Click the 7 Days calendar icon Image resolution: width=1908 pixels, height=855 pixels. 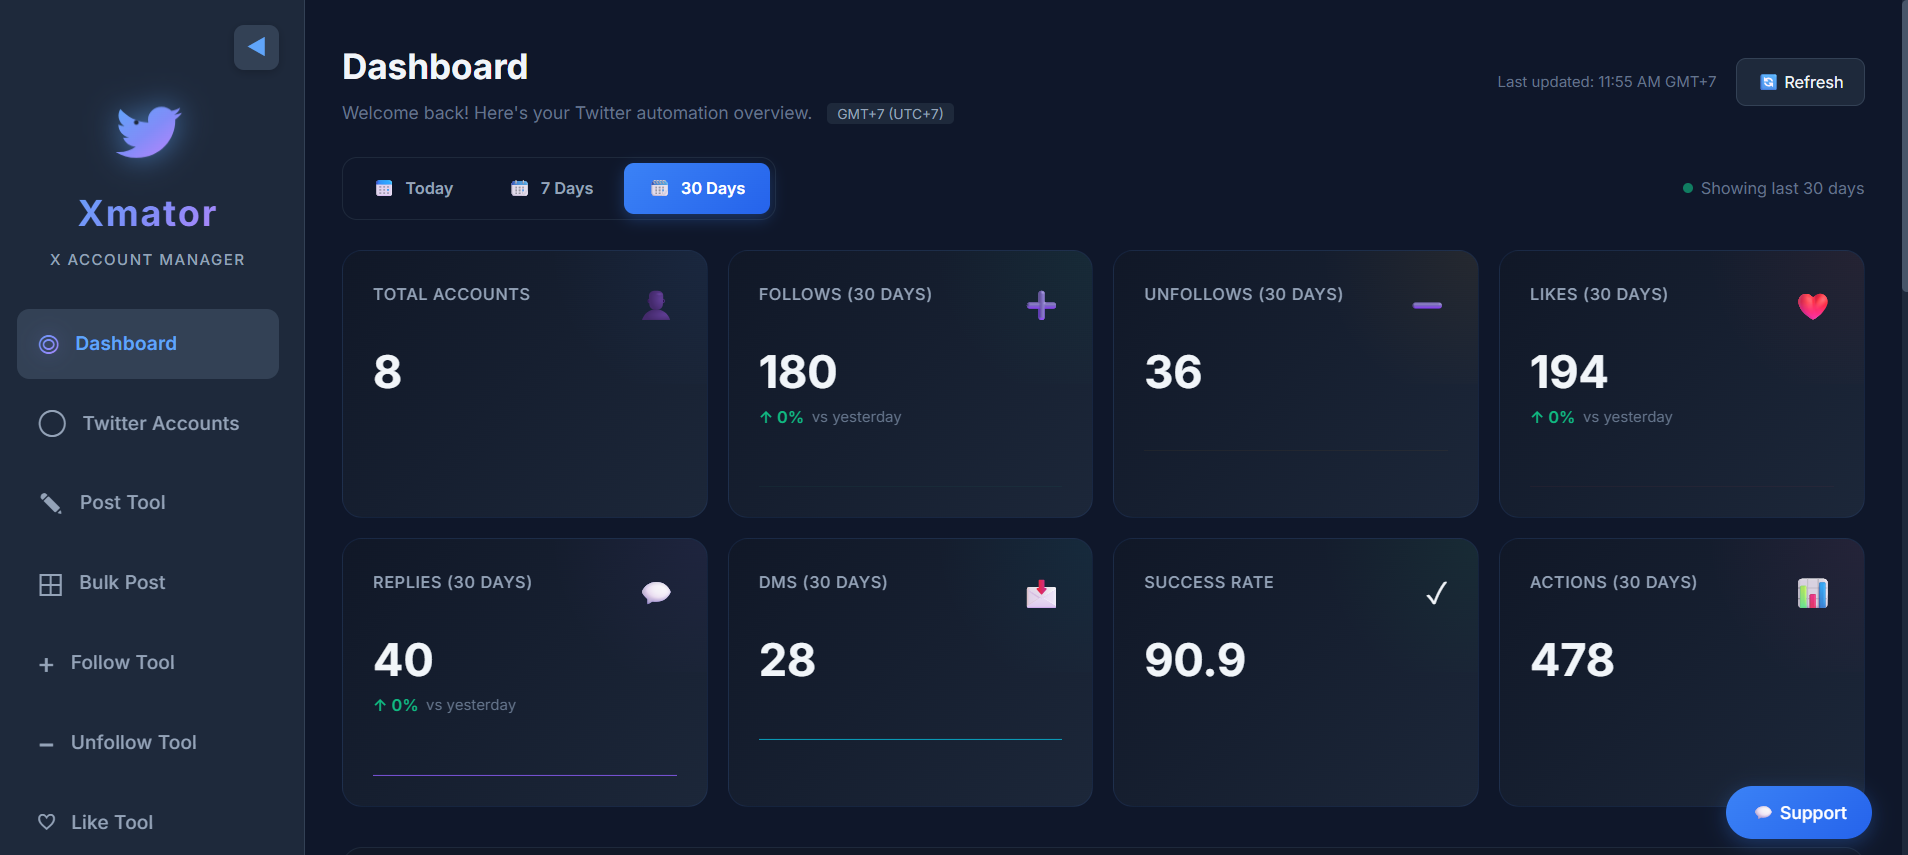[519, 188]
